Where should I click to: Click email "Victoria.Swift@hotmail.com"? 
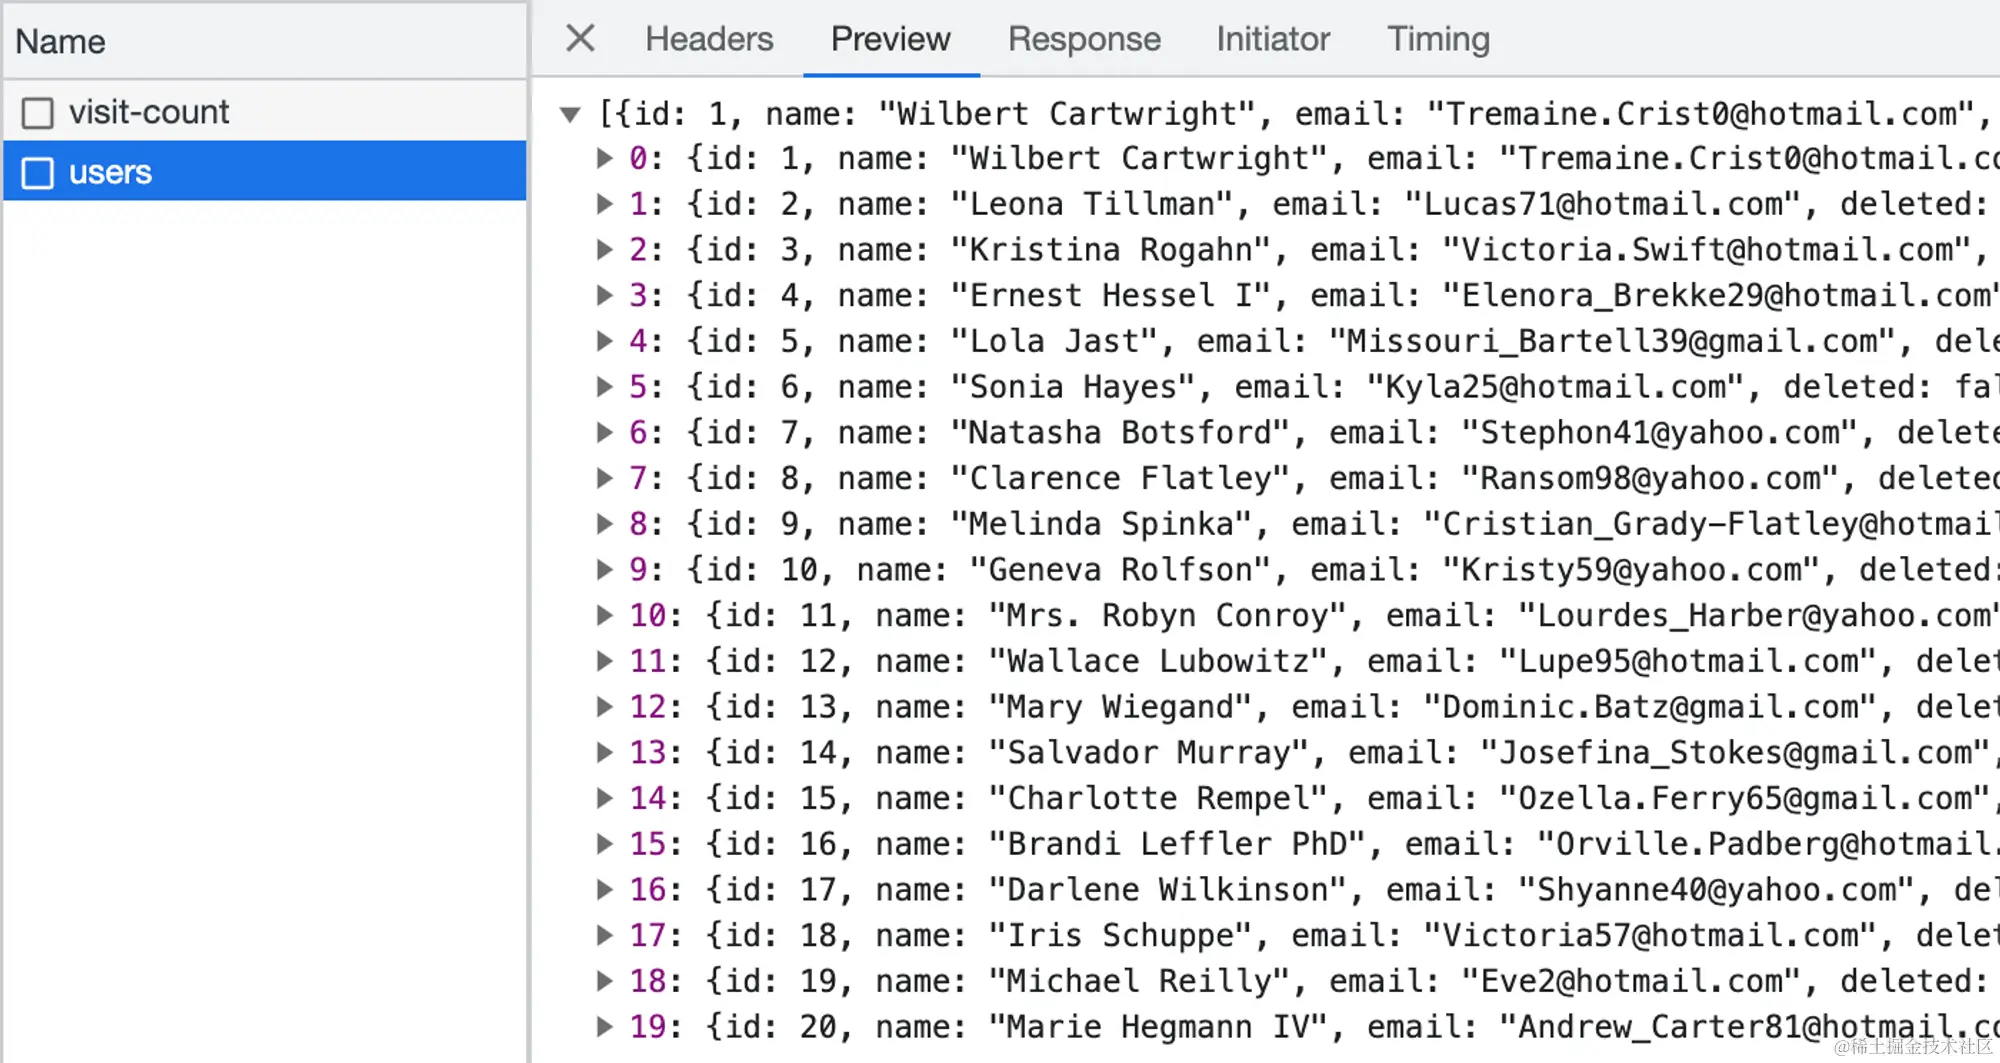pos(1707,249)
